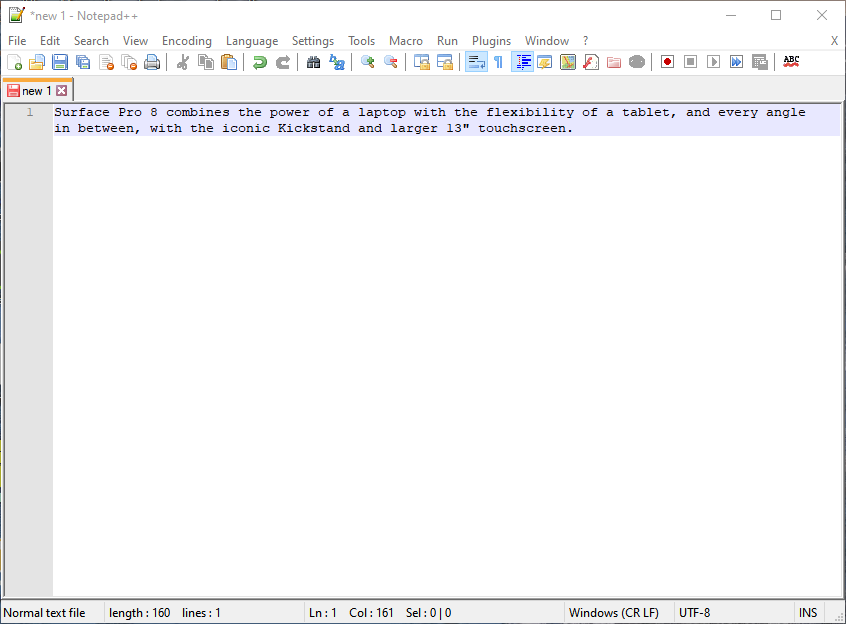Click Normal text file status entry
The width and height of the screenshot is (846, 624).
point(44,613)
